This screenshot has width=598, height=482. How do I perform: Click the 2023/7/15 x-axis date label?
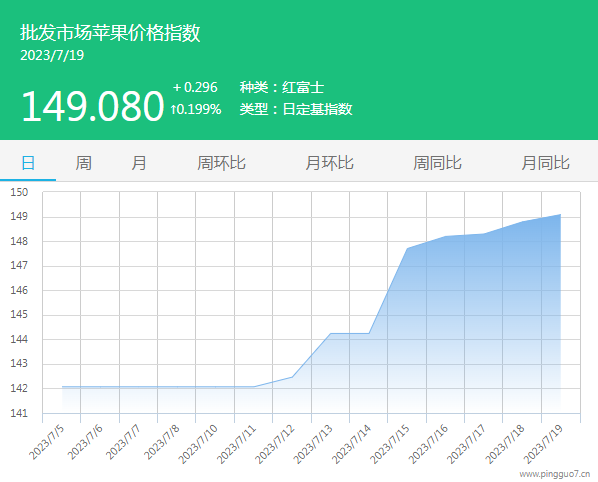click(x=391, y=444)
